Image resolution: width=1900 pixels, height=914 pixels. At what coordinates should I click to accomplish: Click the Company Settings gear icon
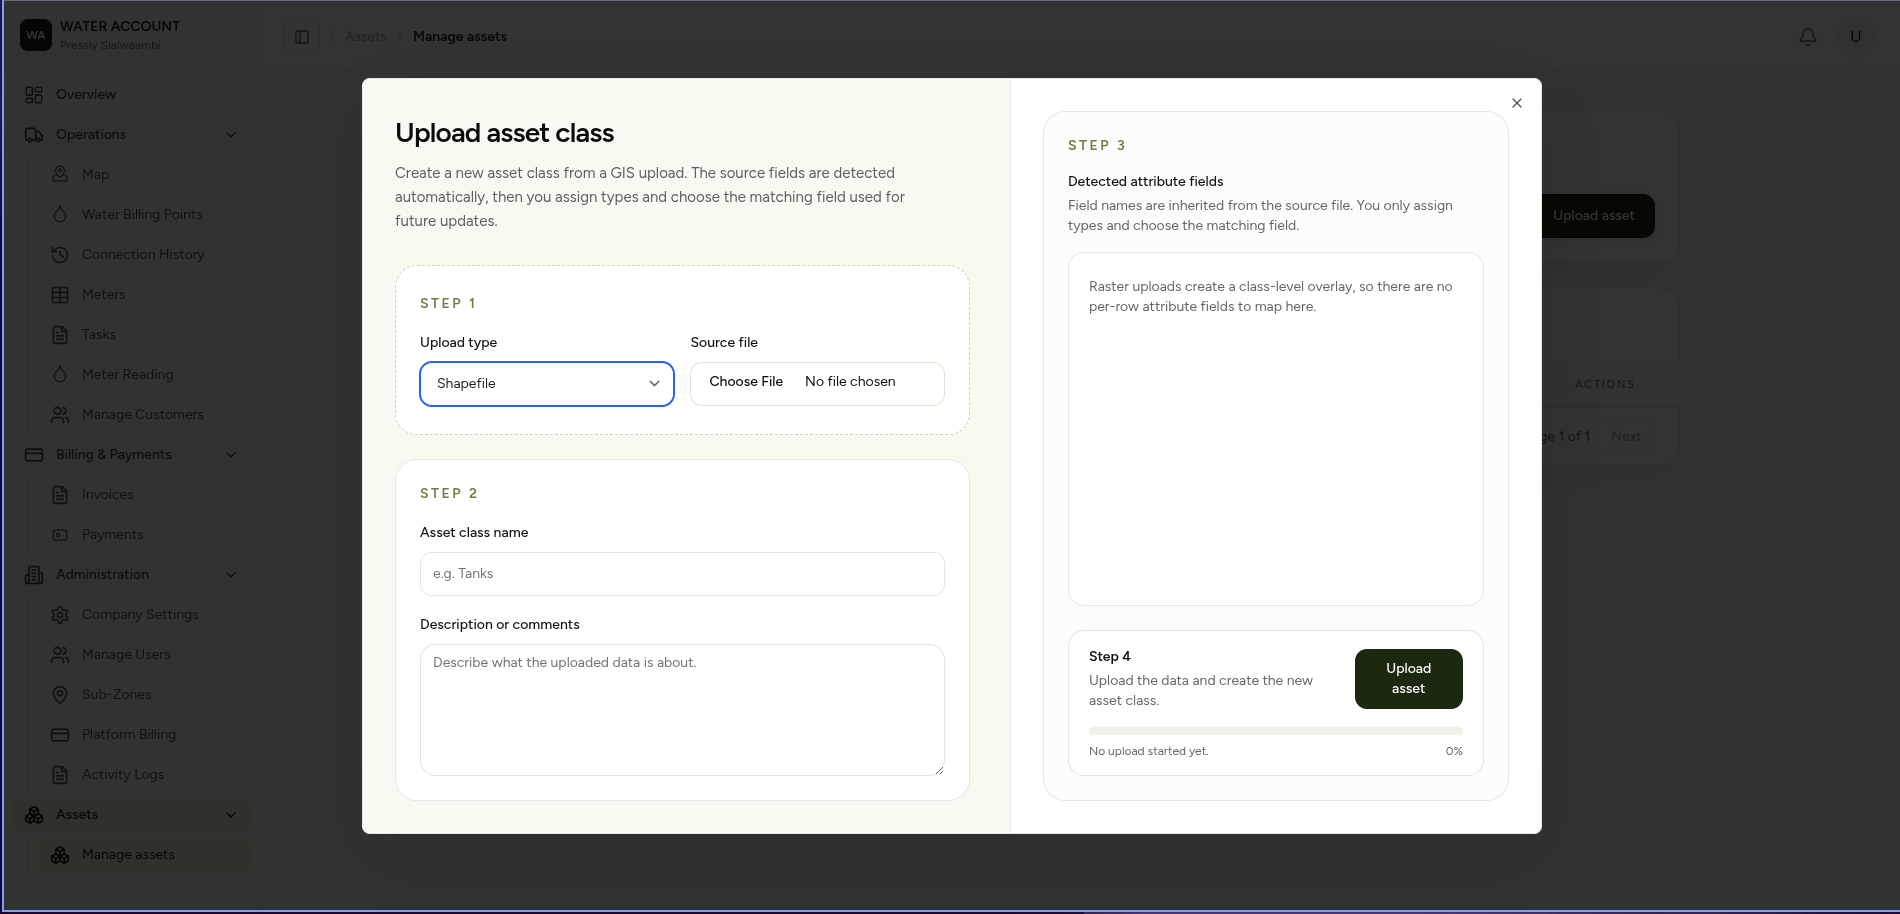60,614
